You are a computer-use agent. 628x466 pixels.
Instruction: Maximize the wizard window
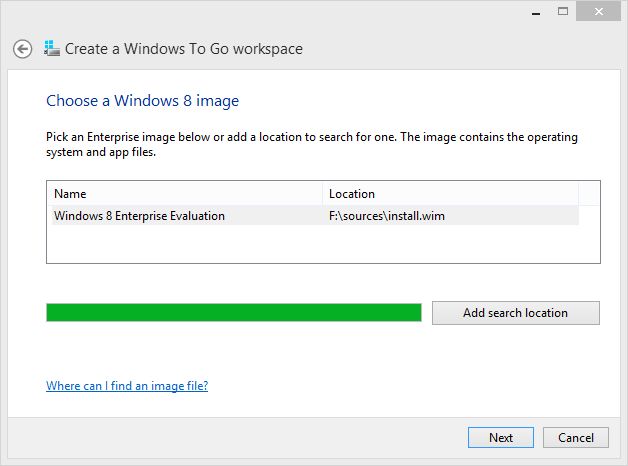[x=563, y=11]
